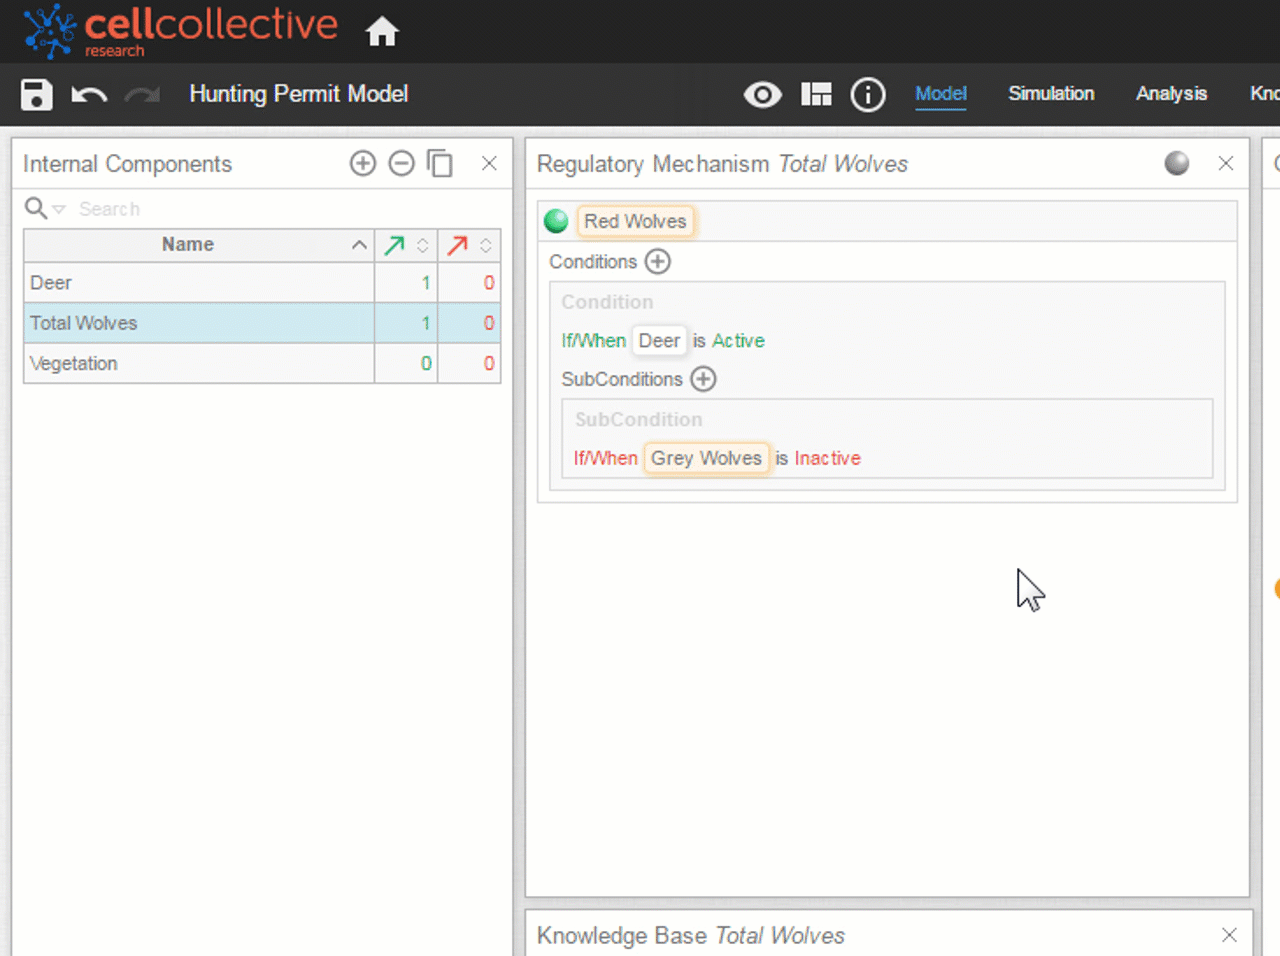Image resolution: width=1280 pixels, height=956 pixels.
Task: Select the Total Wolves component row
Action: [x=262, y=323]
